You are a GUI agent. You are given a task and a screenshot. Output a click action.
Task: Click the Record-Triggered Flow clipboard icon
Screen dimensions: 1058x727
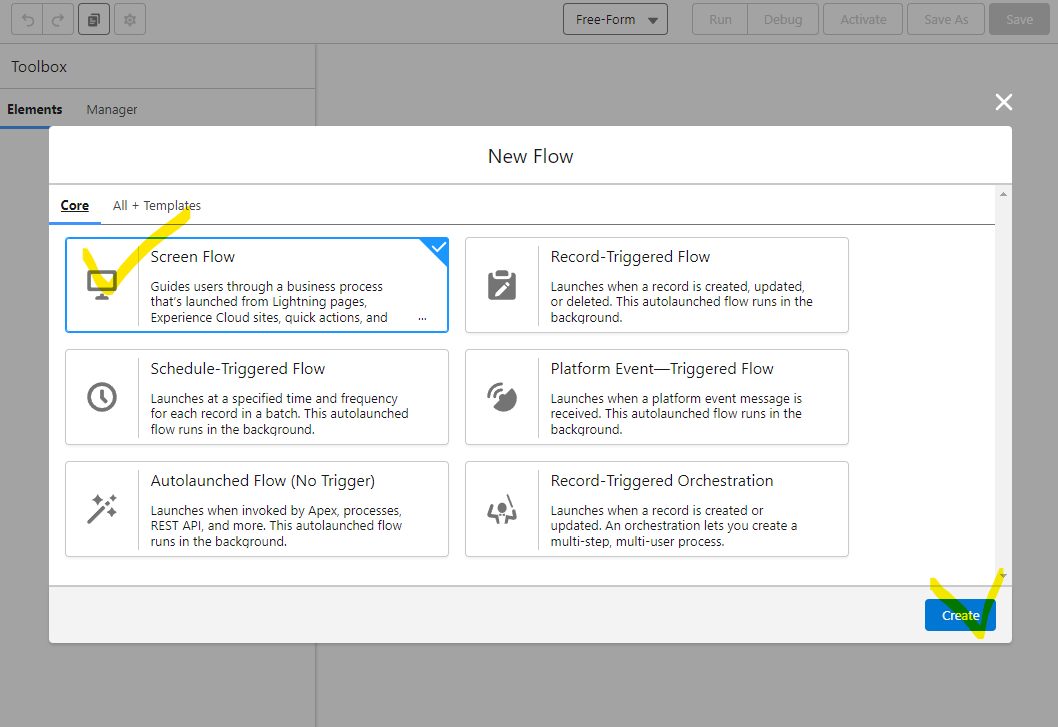502,285
